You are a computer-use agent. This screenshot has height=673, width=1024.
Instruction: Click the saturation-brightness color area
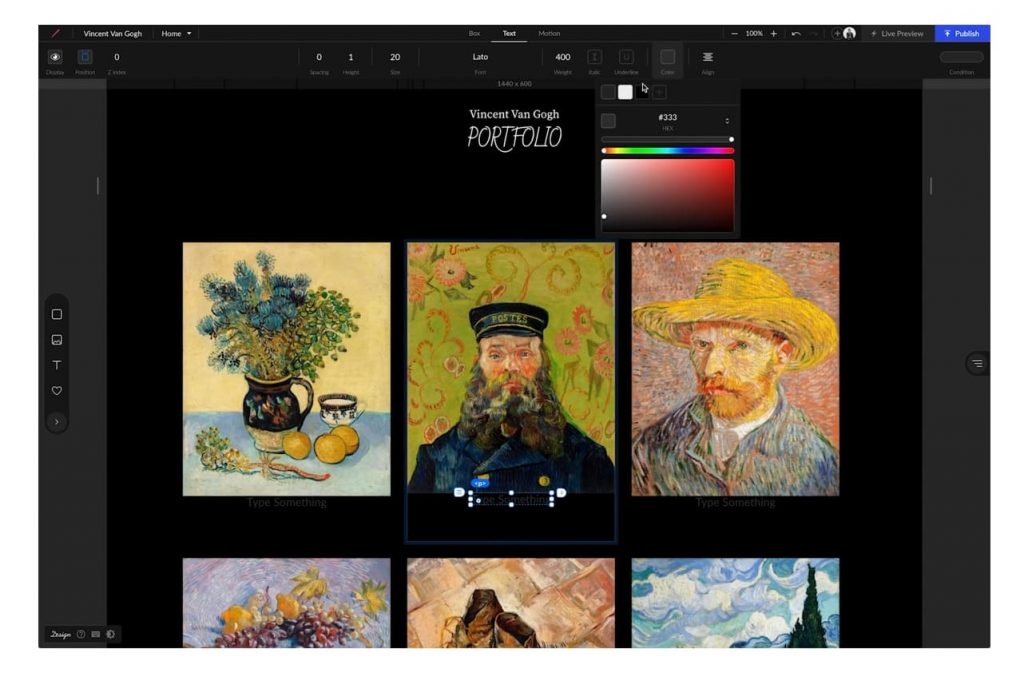click(x=667, y=195)
